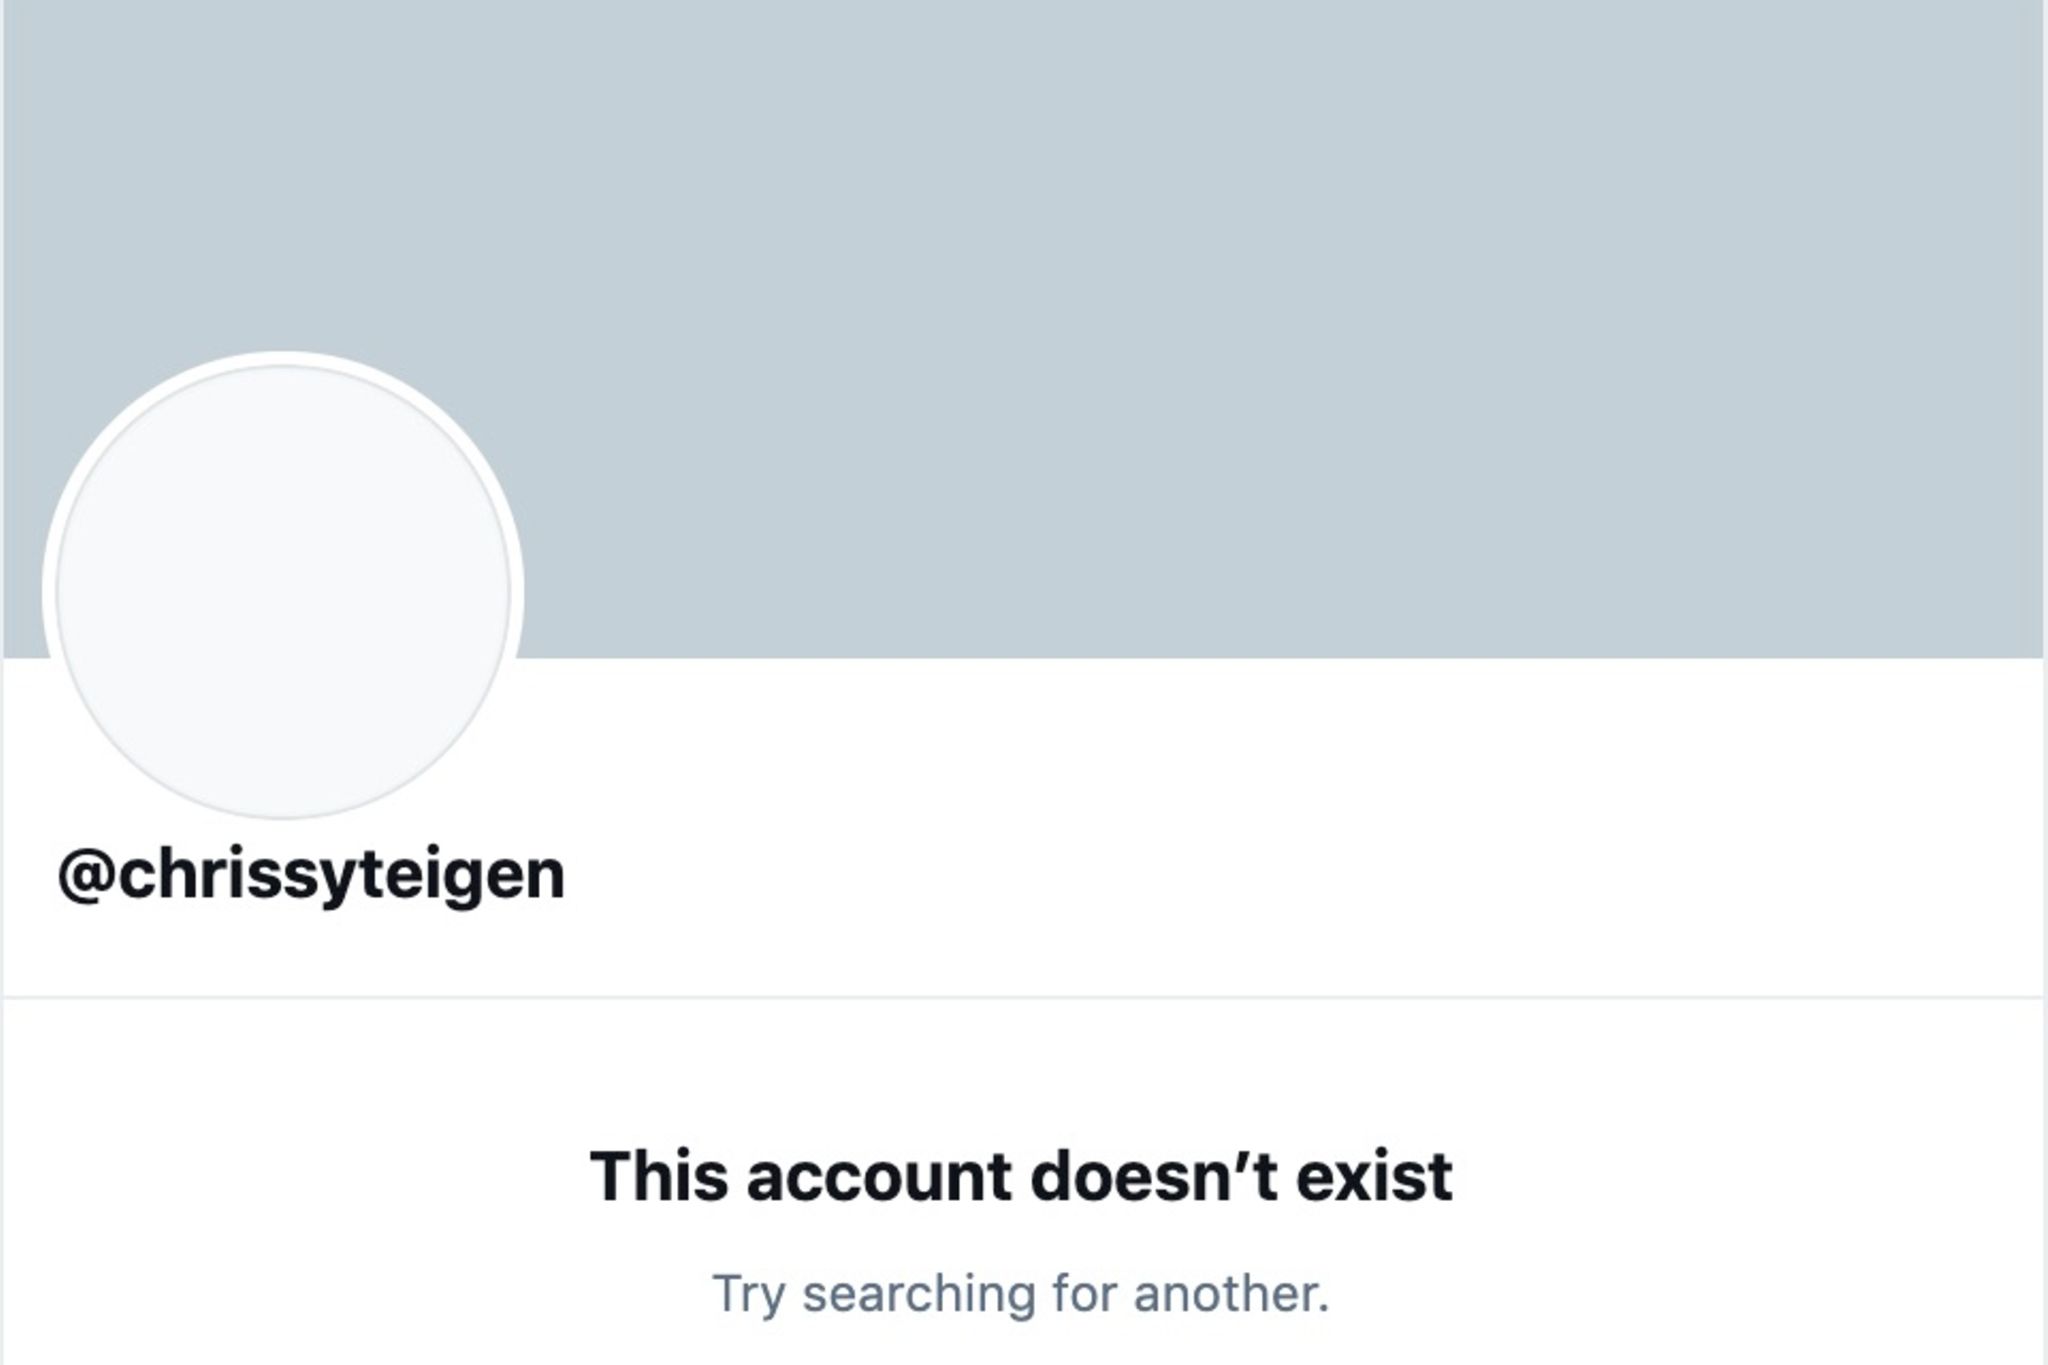Screen dimensions: 2048x1365
Task: Click the empty profile avatar circle
Action: click(x=283, y=590)
